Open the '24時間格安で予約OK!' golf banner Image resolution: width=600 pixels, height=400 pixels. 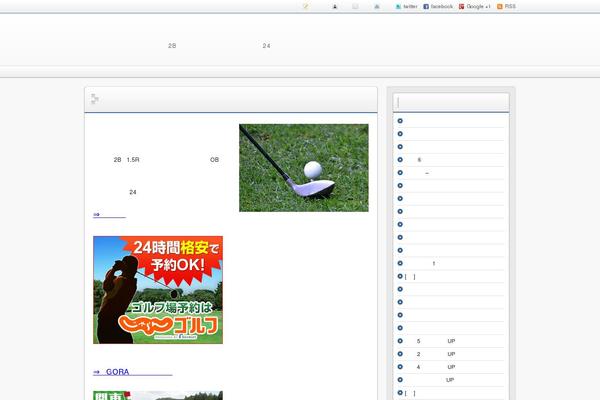pyautogui.click(x=158, y=290)
